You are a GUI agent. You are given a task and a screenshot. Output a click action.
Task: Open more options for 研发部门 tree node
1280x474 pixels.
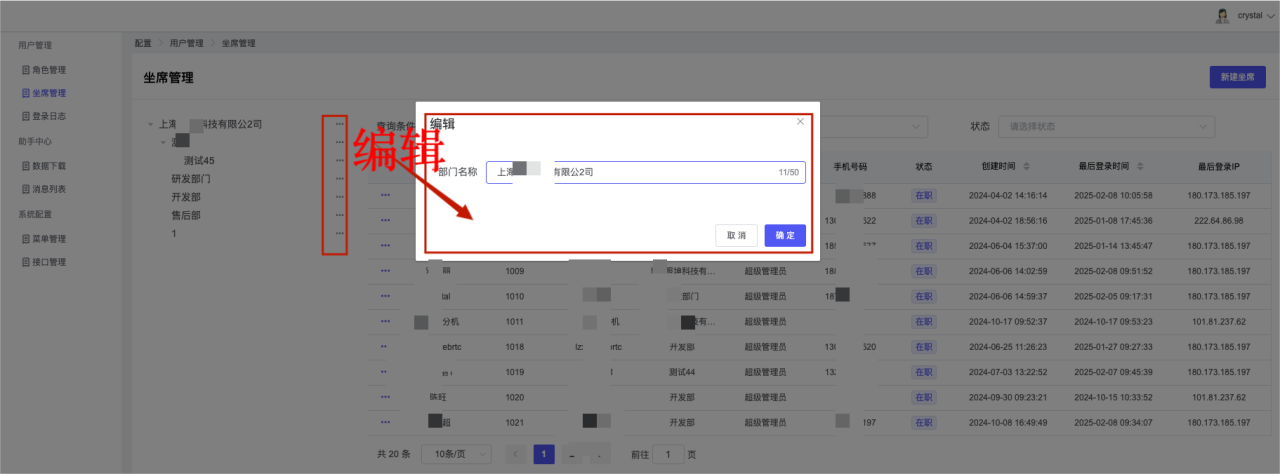click(340, 178)
